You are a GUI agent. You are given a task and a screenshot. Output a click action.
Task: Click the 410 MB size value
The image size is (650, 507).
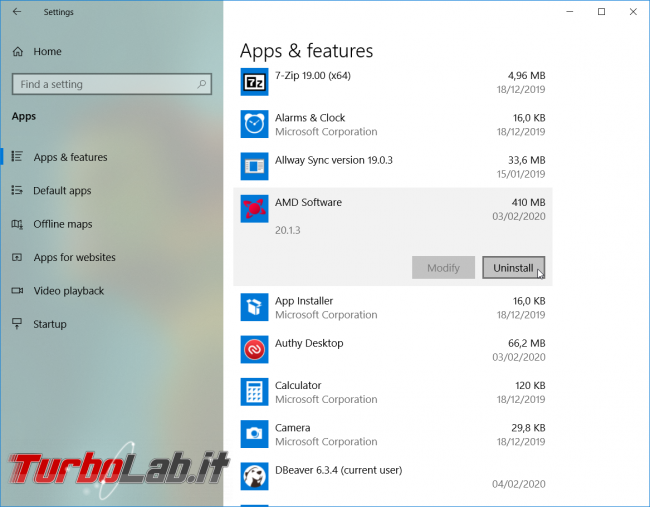click(529, 202)
